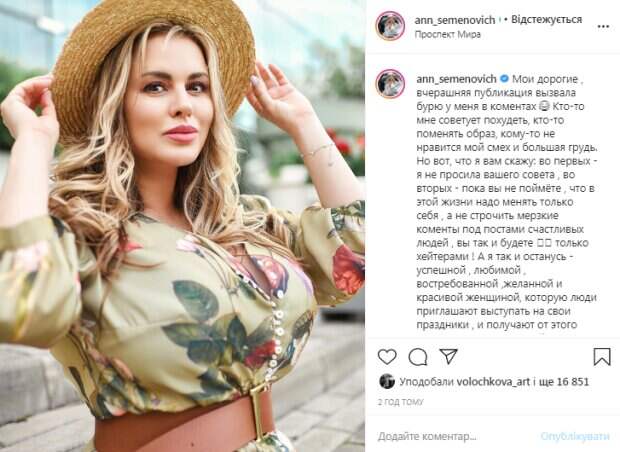
Task: Like the post with the heart icon
Action: point(387,357)
